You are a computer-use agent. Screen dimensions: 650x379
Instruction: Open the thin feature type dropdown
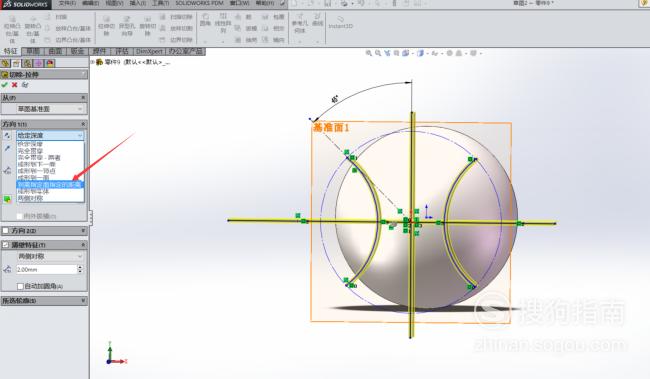[50, 256]
